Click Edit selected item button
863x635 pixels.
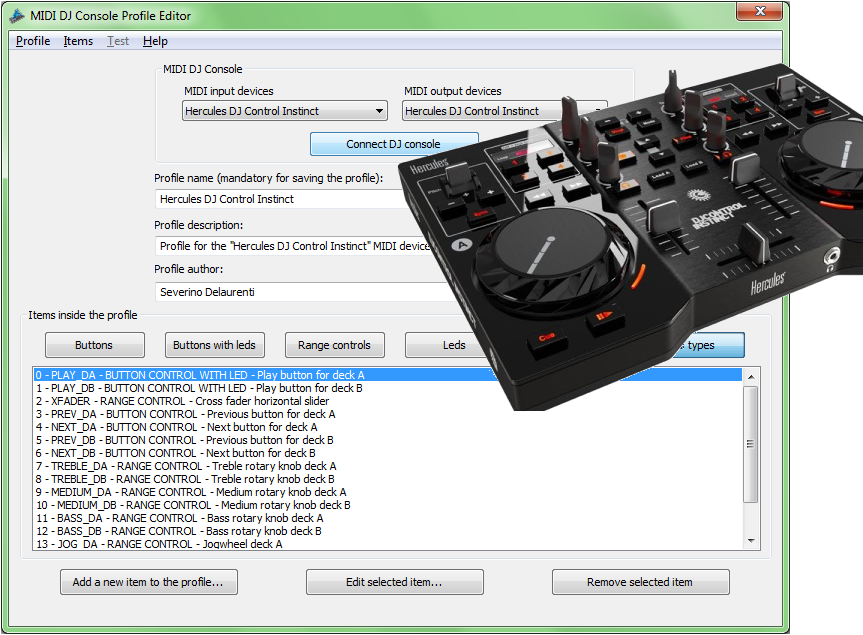(x=394, y=582)
